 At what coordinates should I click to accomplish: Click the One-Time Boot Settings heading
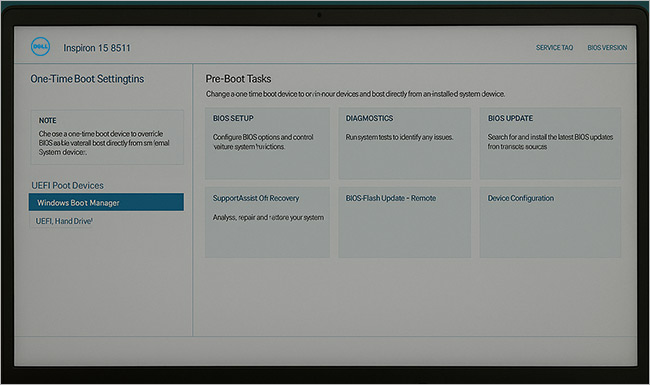coord(87,79)
